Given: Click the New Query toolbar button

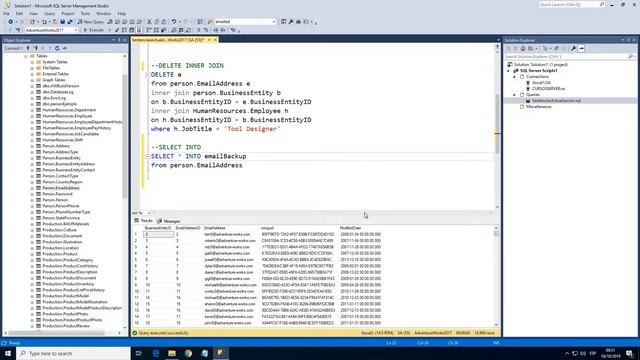Looking at the screenshot, I should point(91,22).
